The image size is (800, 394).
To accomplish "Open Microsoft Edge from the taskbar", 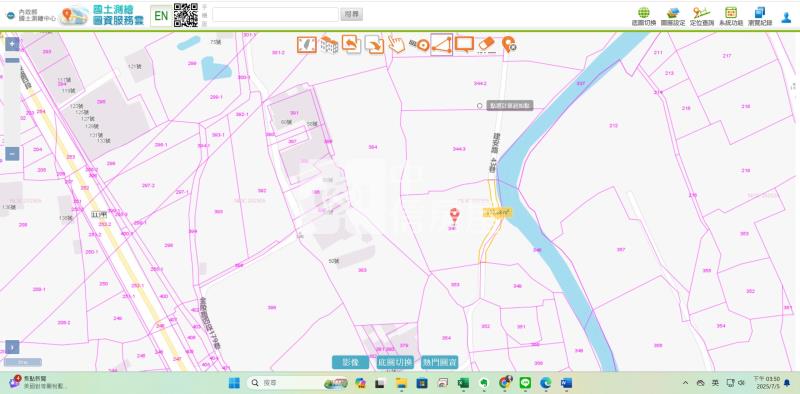I will click(x=545, y=383).
